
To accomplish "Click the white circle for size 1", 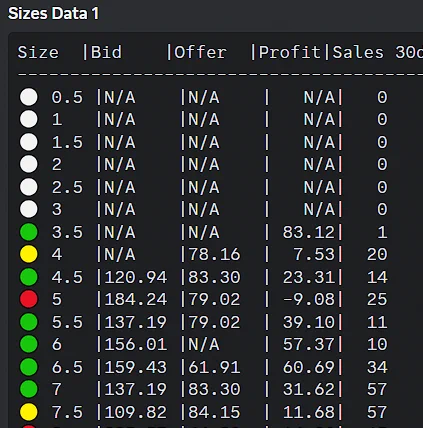I will 29,119.
